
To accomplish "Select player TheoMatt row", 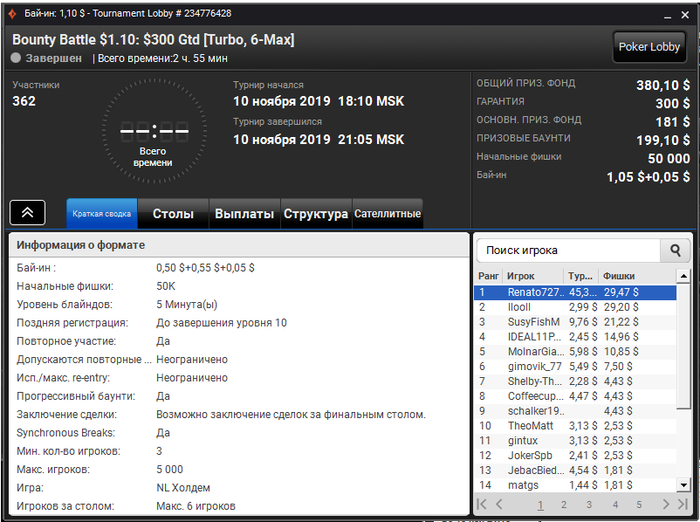I will pyautogui.click(x=575, y=426).
